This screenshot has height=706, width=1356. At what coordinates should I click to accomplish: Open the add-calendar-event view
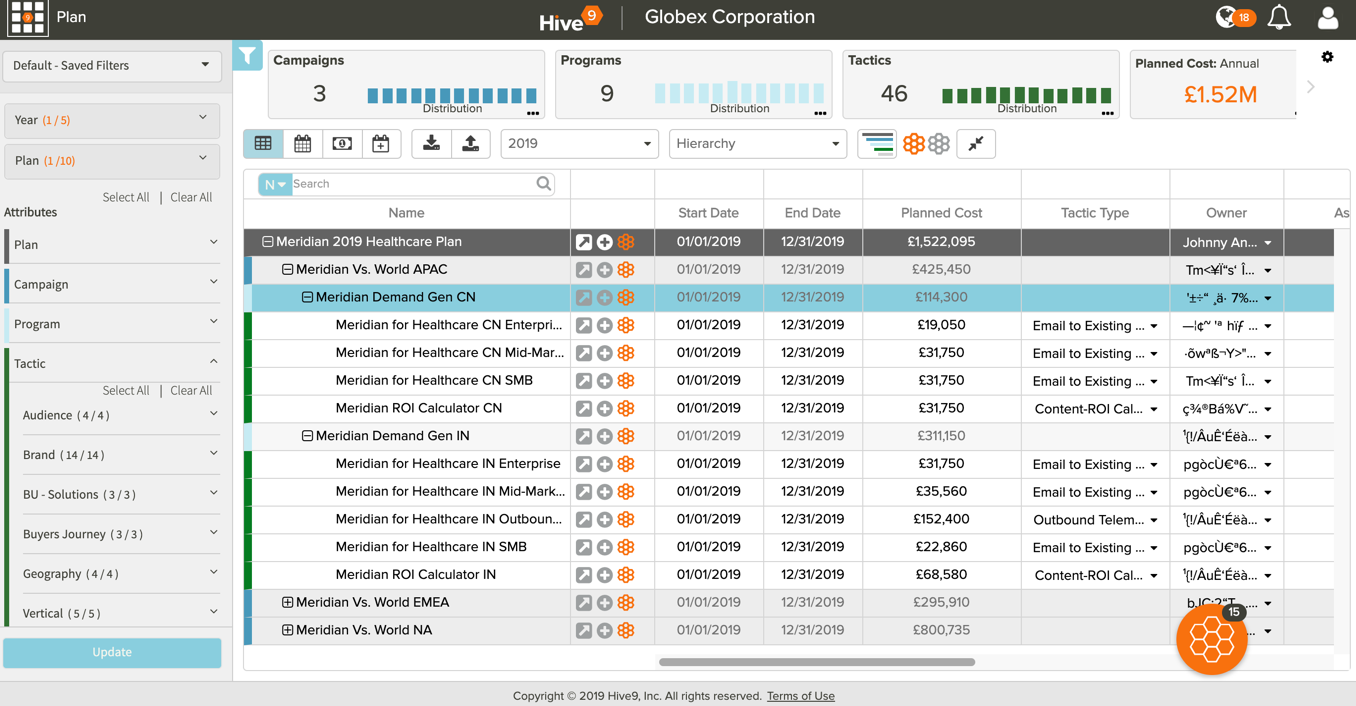[381, 144]
